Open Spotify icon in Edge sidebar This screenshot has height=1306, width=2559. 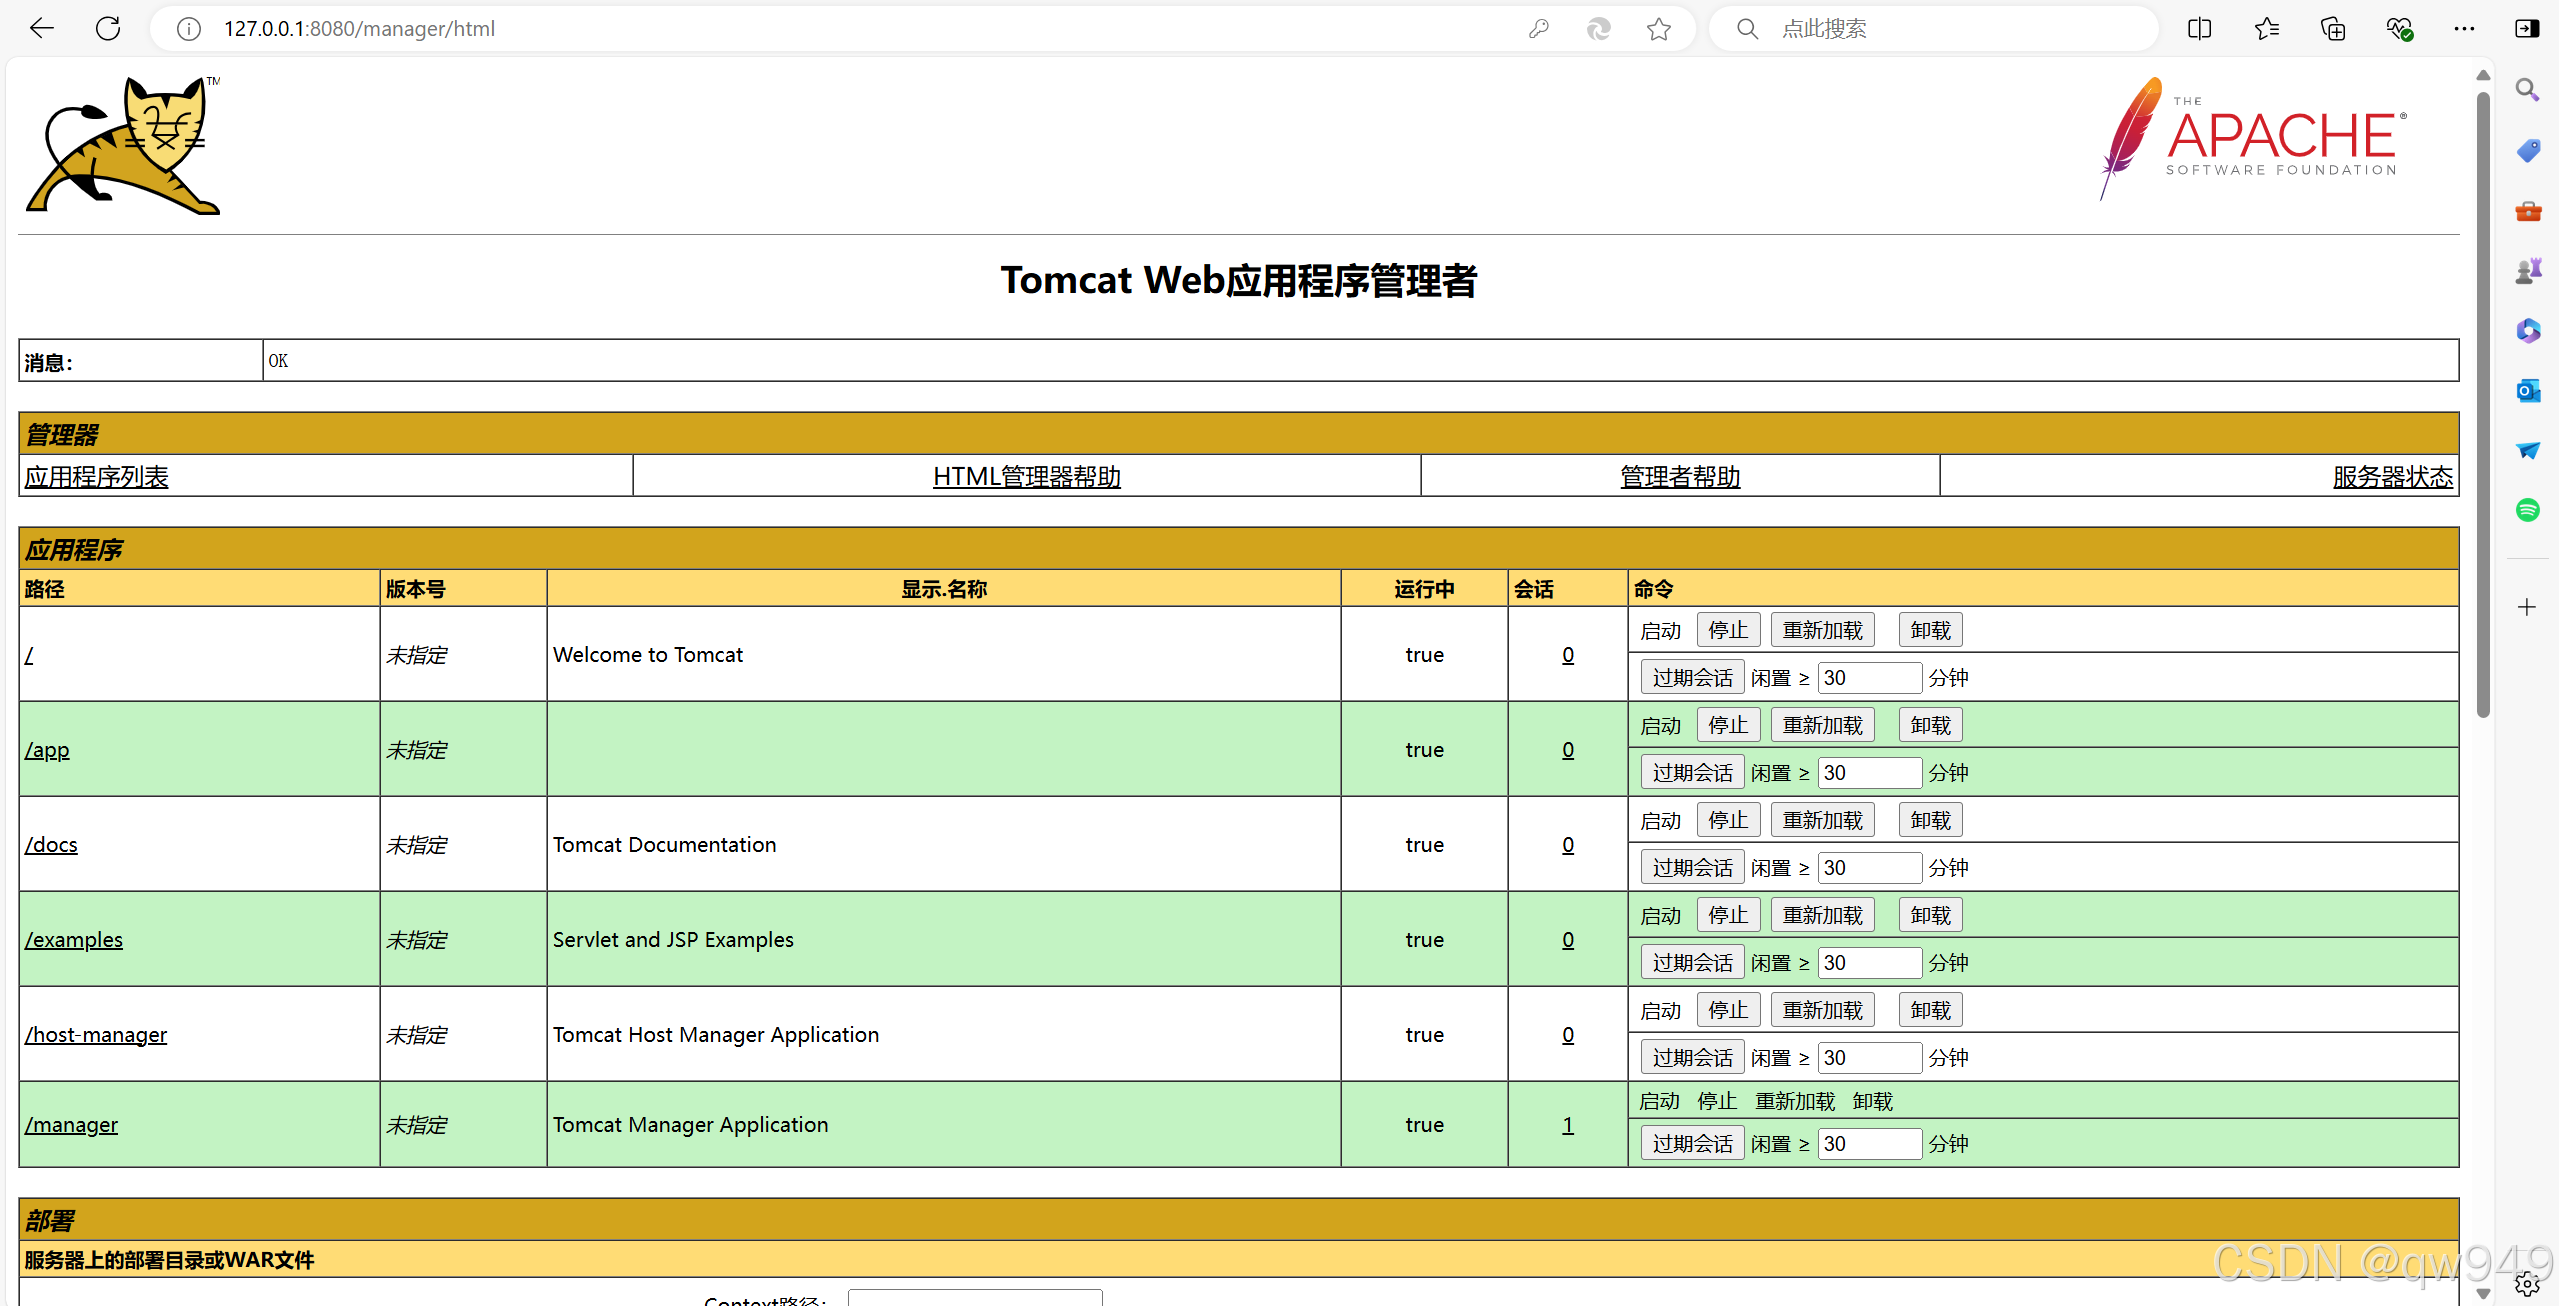click(x=2528, y=510)
